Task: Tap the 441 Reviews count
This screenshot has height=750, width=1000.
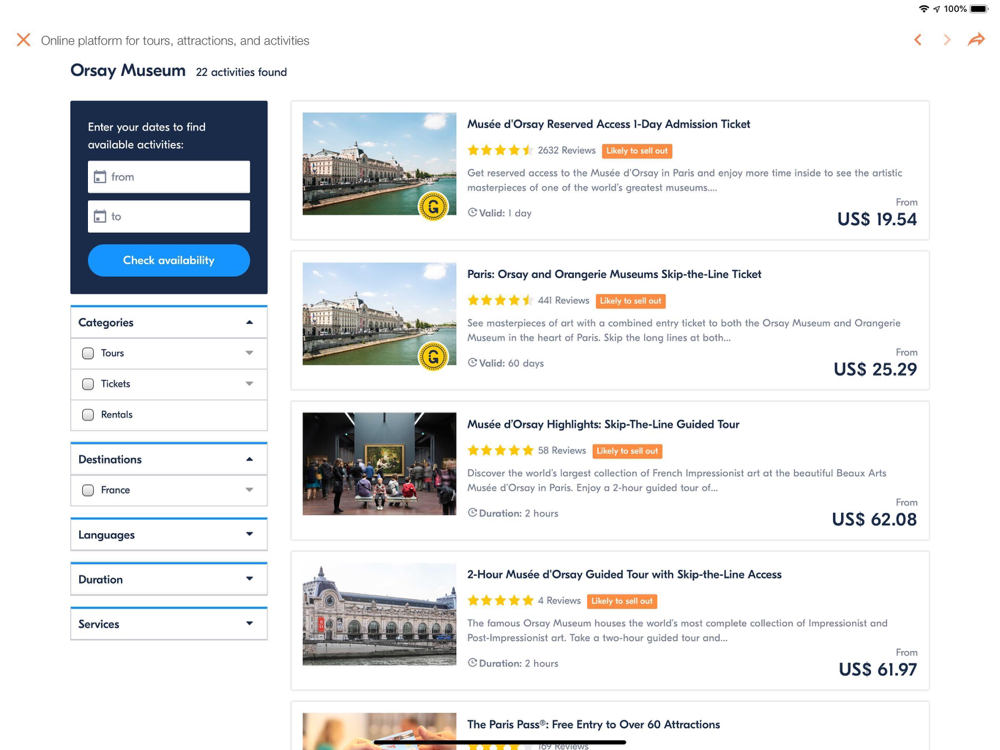Action: coord(563,300)
